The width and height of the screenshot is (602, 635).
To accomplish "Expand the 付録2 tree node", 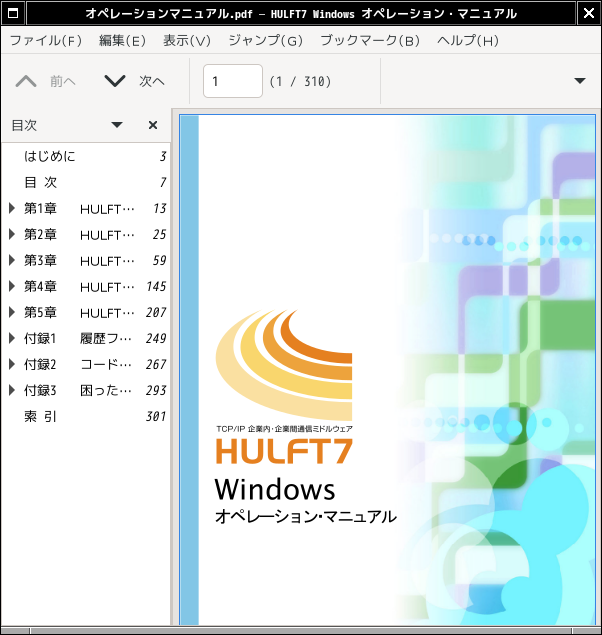I will coord(12,364).
